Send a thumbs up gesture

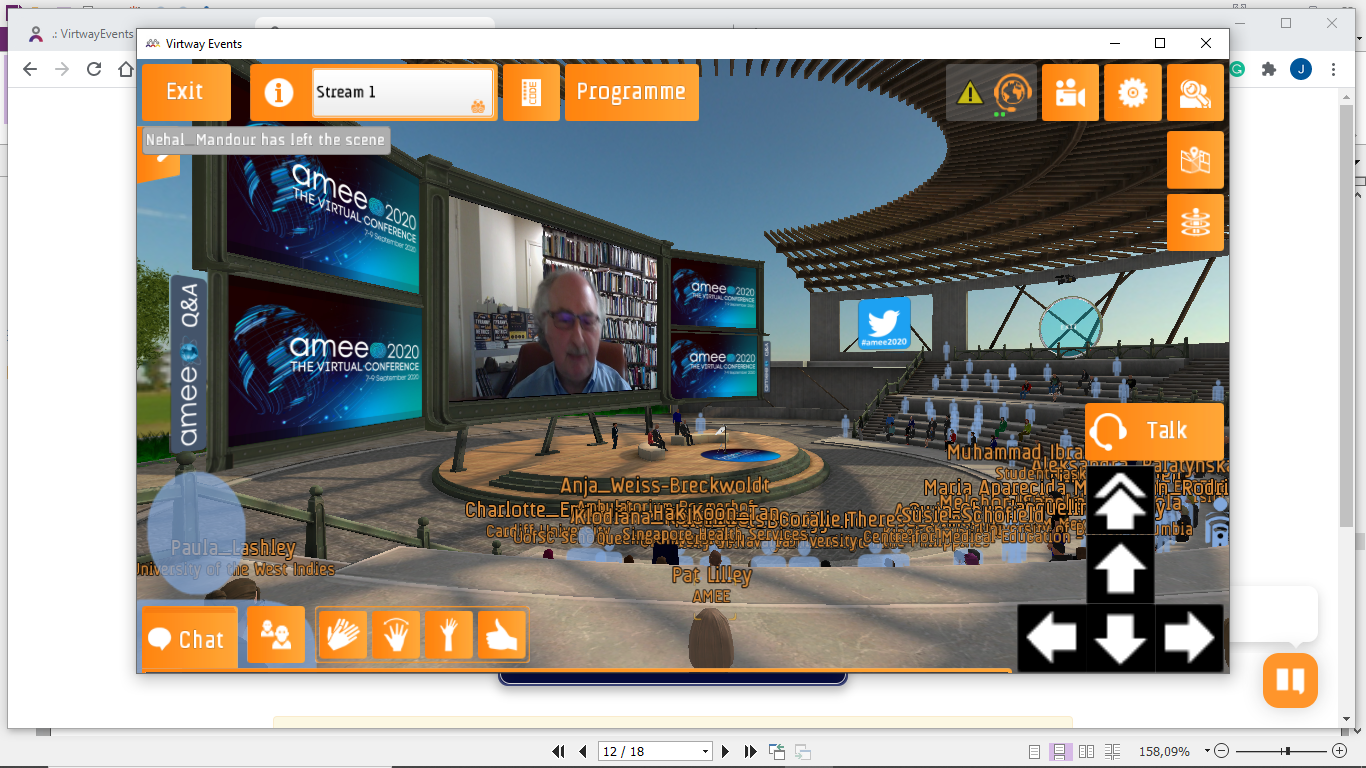coord(502,634)
